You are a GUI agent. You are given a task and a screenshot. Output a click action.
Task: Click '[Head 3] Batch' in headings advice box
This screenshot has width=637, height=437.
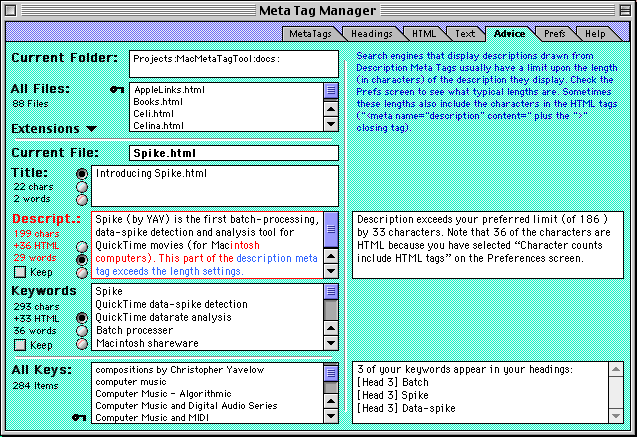pos(393,382)
